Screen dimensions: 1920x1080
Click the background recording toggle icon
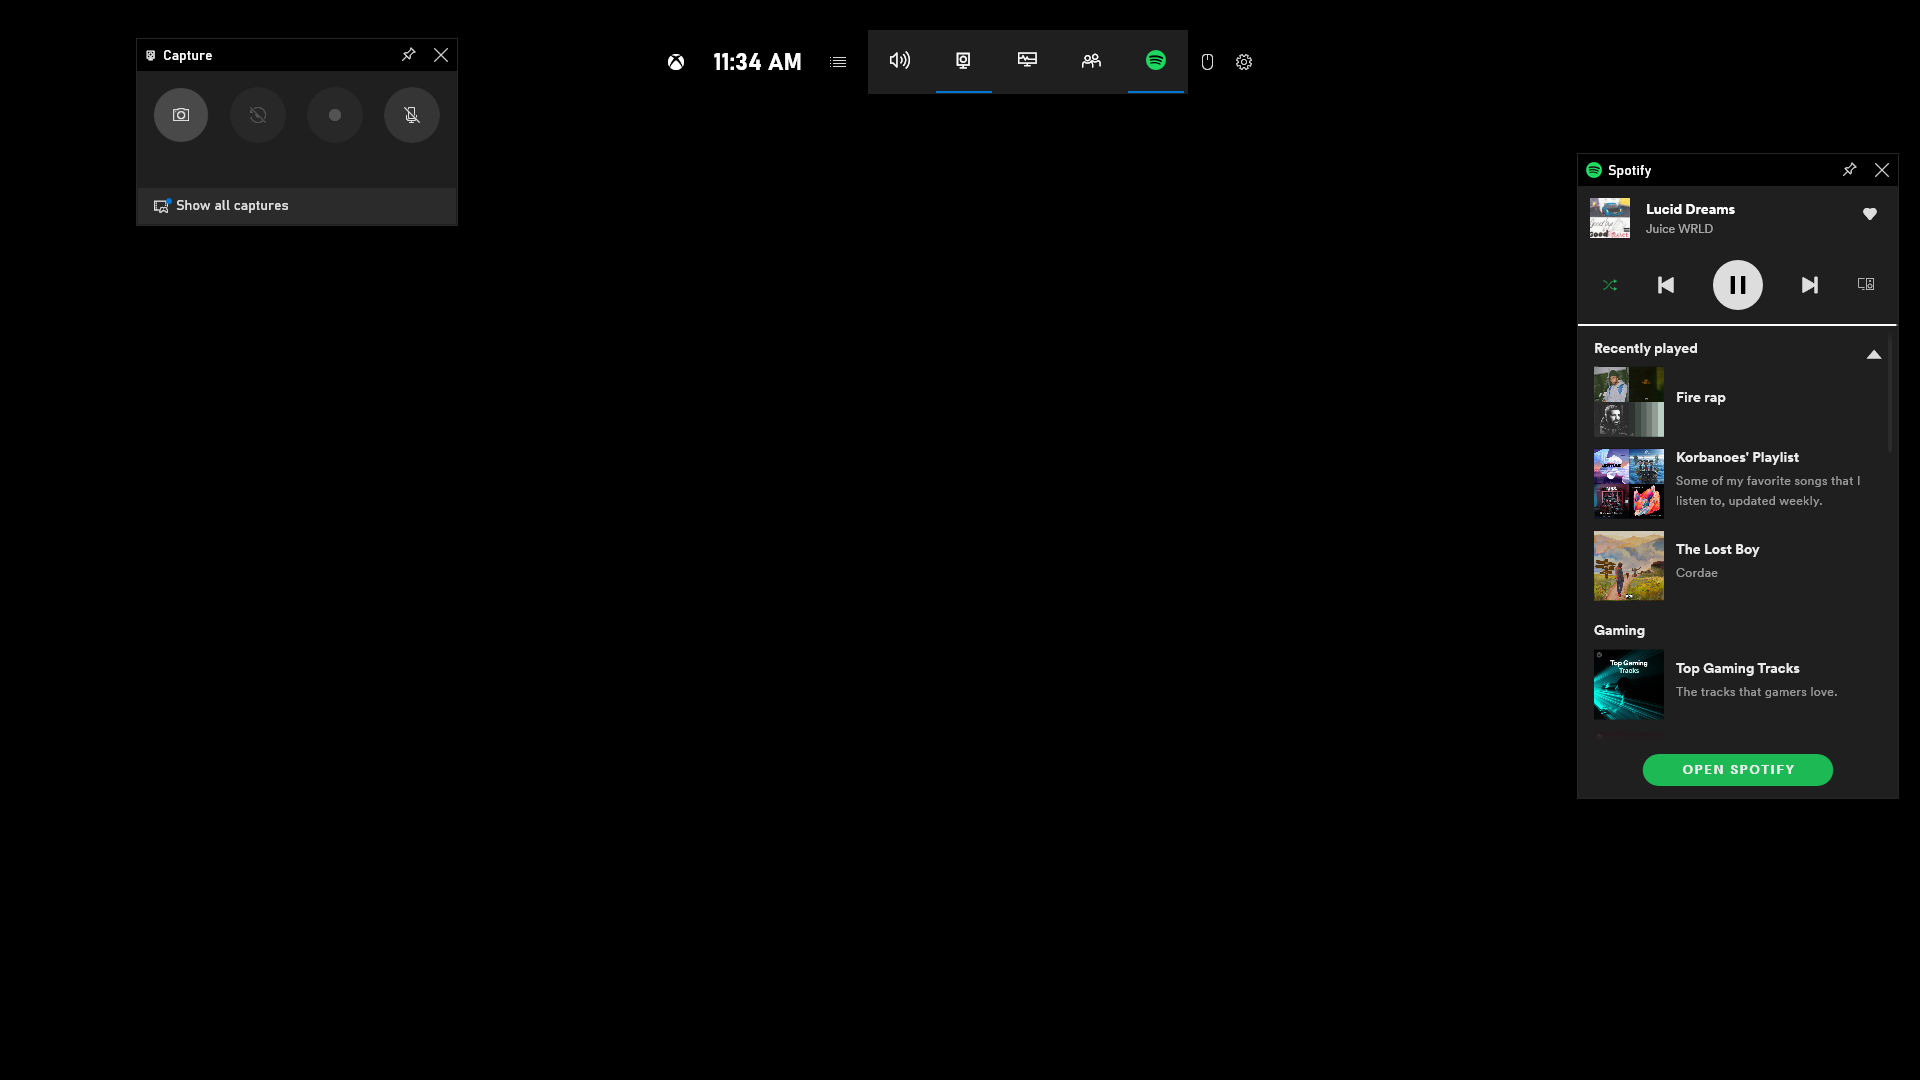[257, 115]
